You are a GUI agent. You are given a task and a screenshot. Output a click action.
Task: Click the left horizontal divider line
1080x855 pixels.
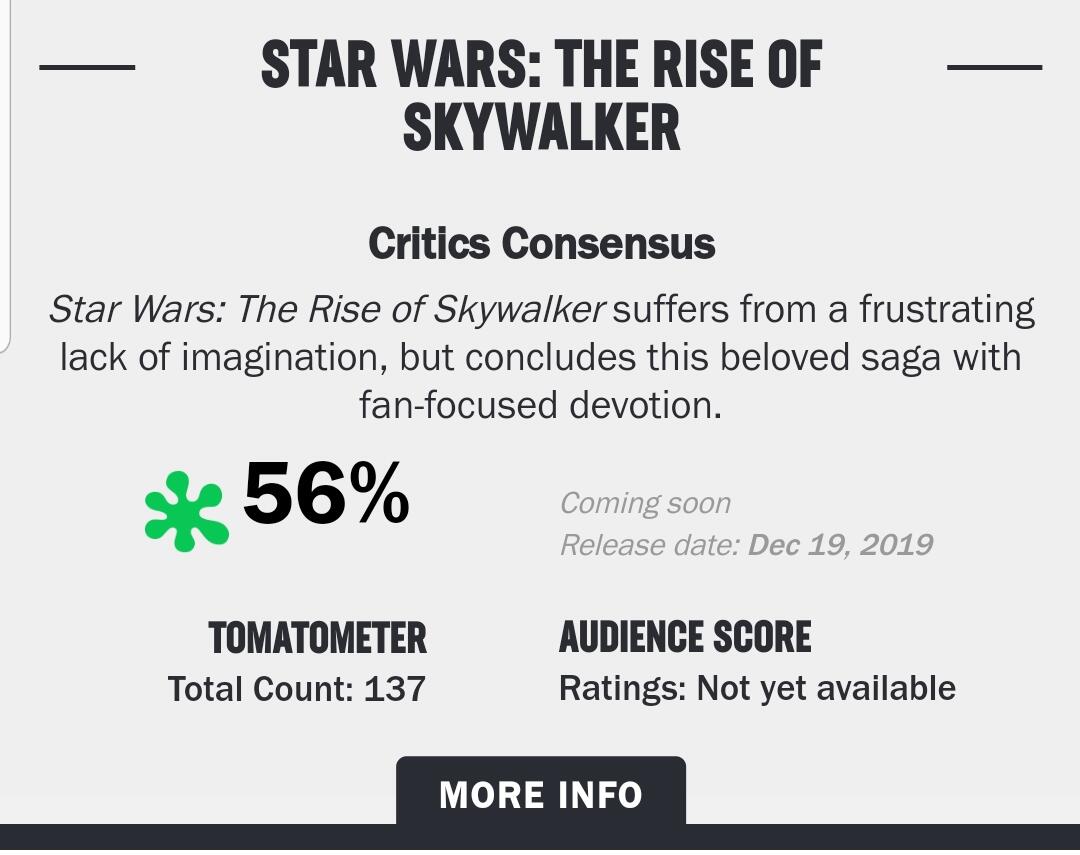tap(87, 67)
